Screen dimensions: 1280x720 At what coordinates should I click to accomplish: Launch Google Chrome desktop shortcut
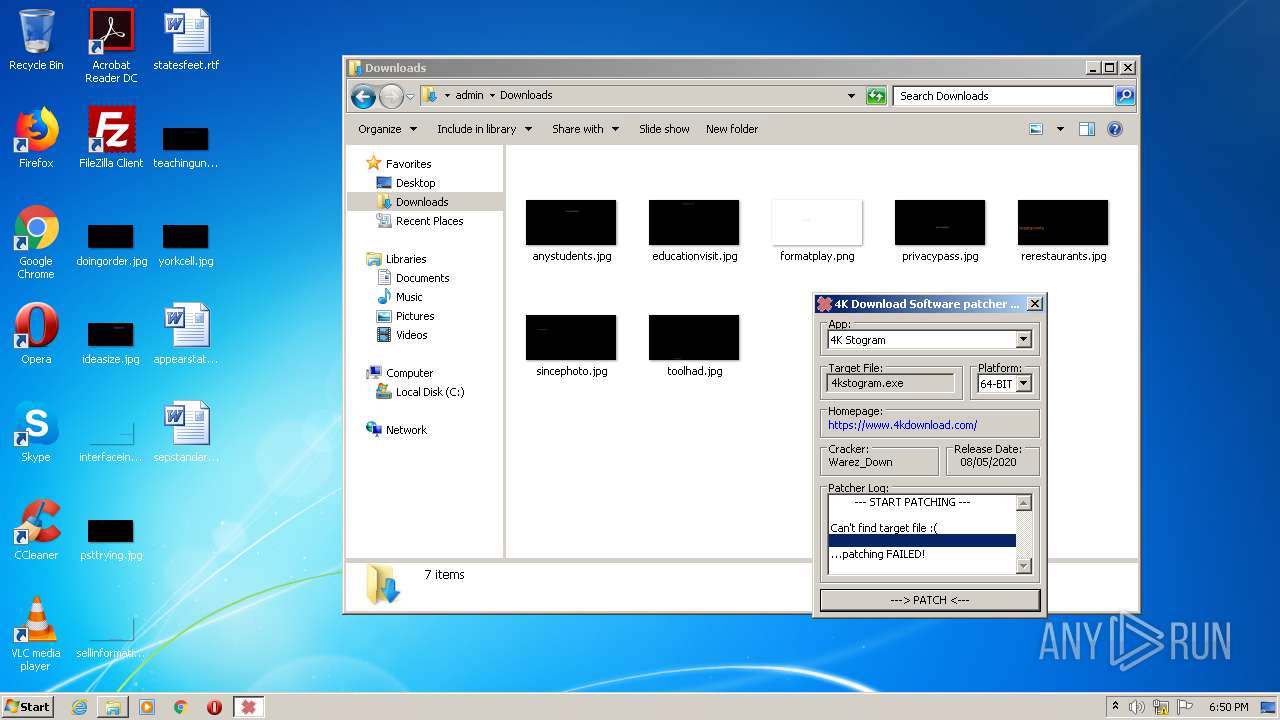pyautogui.click(x=36, y=242)
